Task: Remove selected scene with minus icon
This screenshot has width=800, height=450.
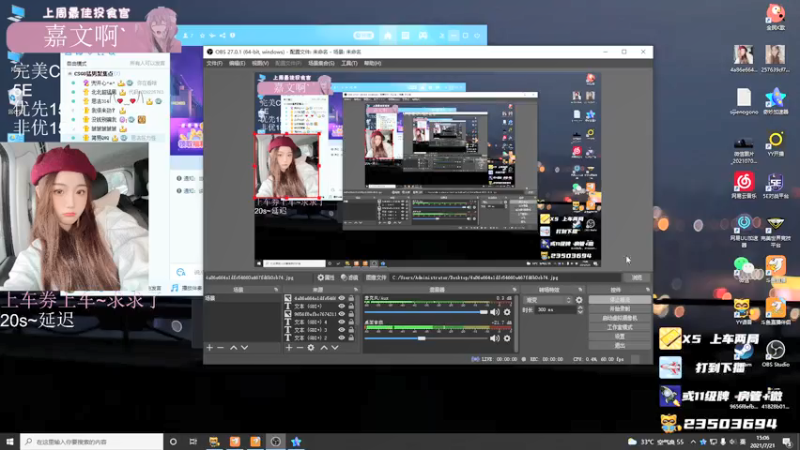Action: [220, 347]
